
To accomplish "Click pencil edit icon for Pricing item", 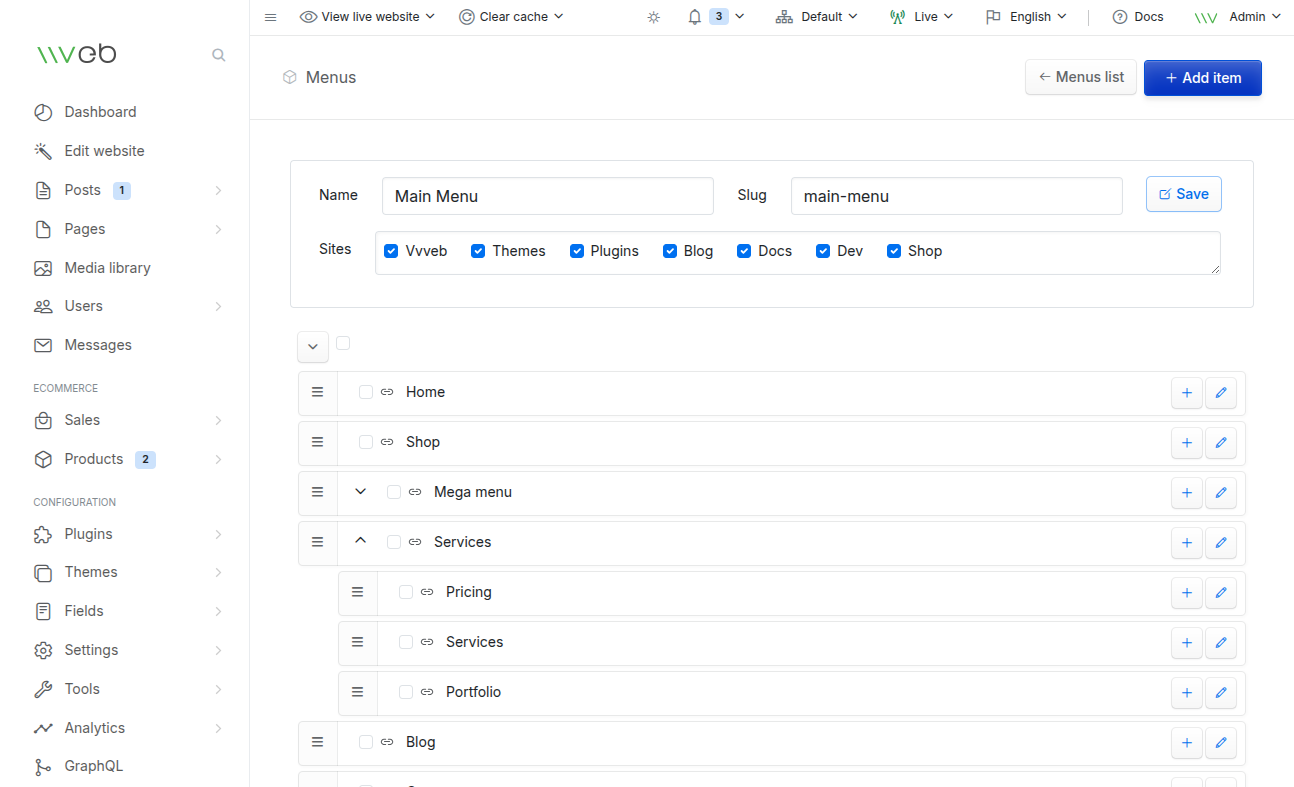I will pyautogui.click(x=1220, y=593).
